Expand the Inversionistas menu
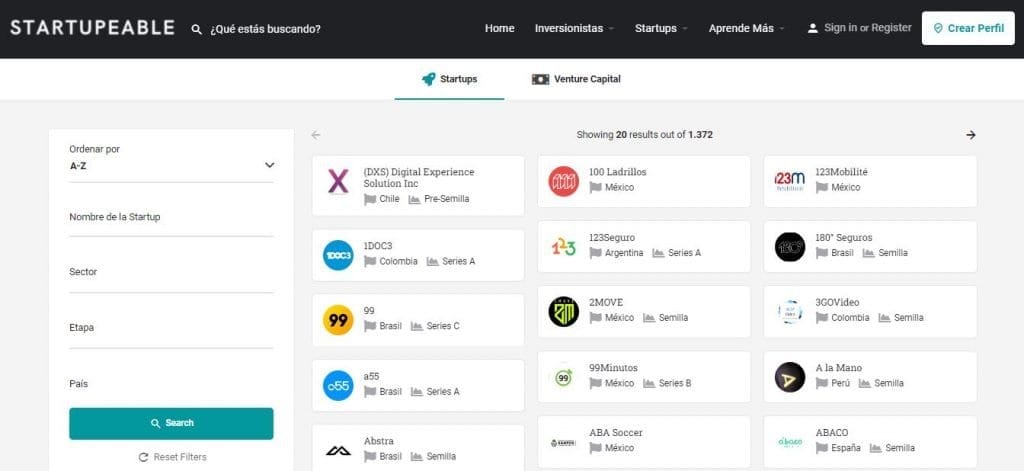Screen dimensions: 1024x471 click(574, 28)
